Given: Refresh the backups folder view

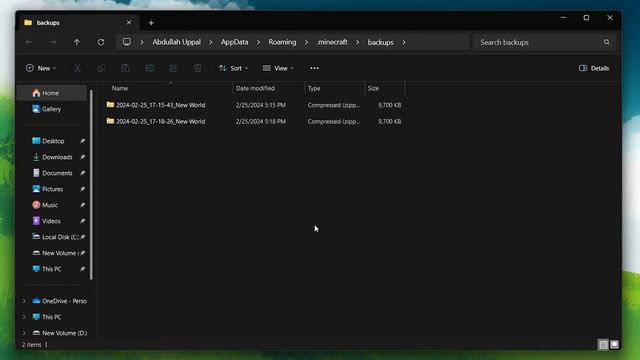Looking at the screenshot, I should click(101, 42).
